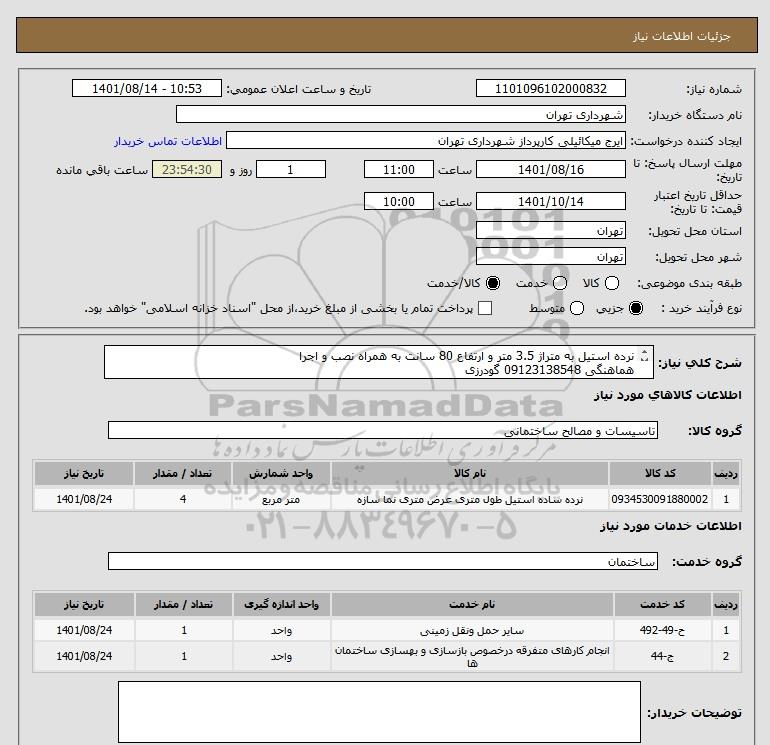Click the service name سایر حمل ونقل زمینی
This screenshot has height=745, width=770.
(472, 630)
